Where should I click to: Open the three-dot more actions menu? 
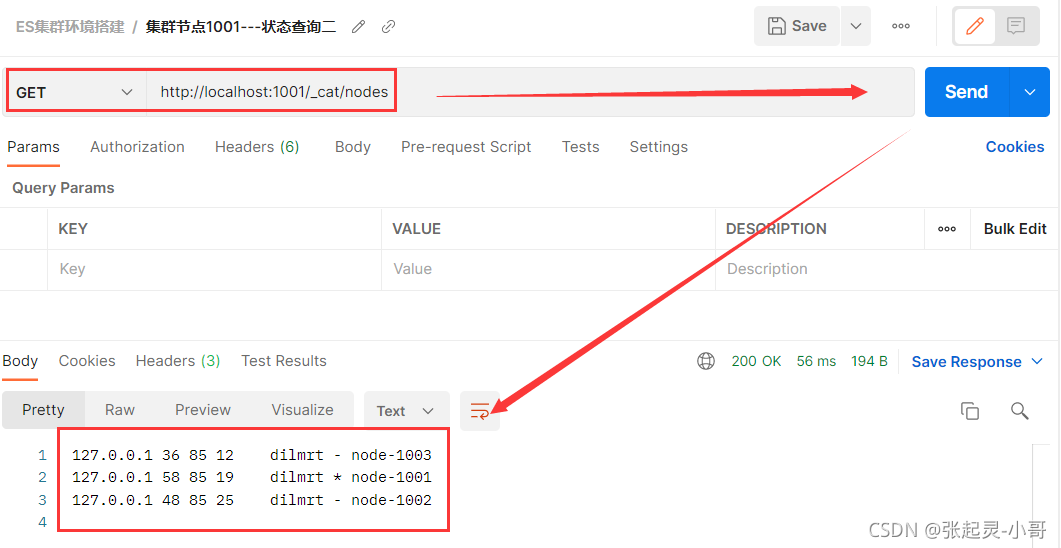pyautogui.click(x=901, y=26)
